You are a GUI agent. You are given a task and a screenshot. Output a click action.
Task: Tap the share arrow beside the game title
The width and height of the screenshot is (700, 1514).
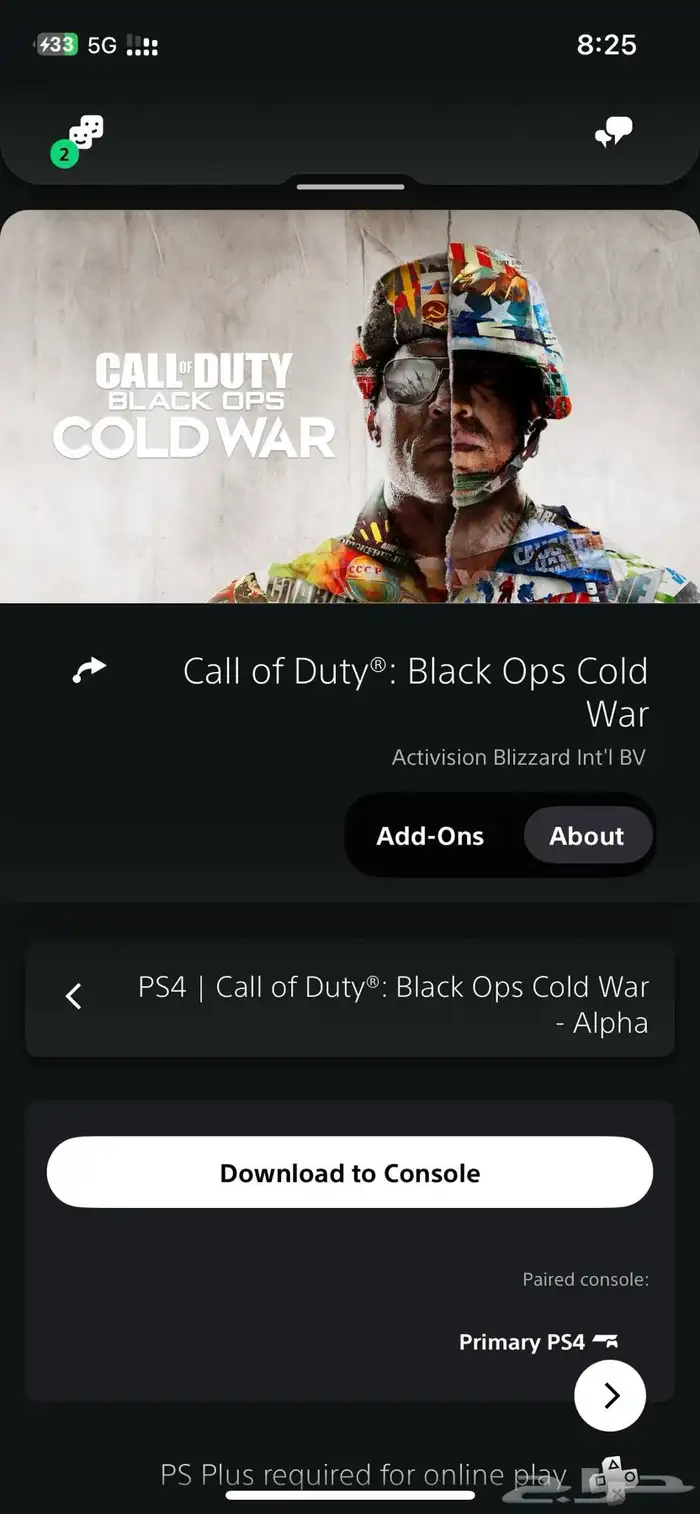click(89, 670)
